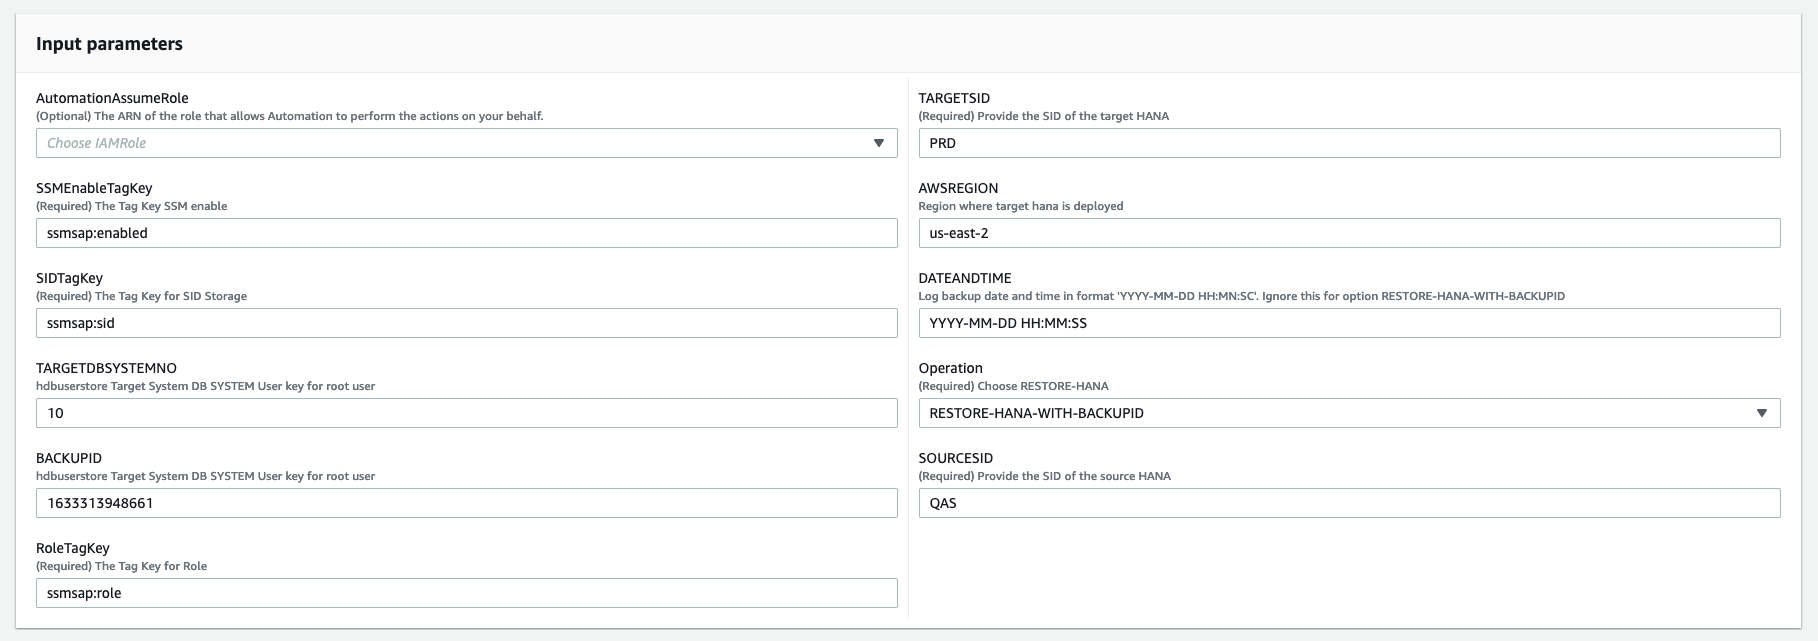Click 'Provide the SID of the source HANA' text
This screenshot has height=641, width=1818.
pos(1074,476)
